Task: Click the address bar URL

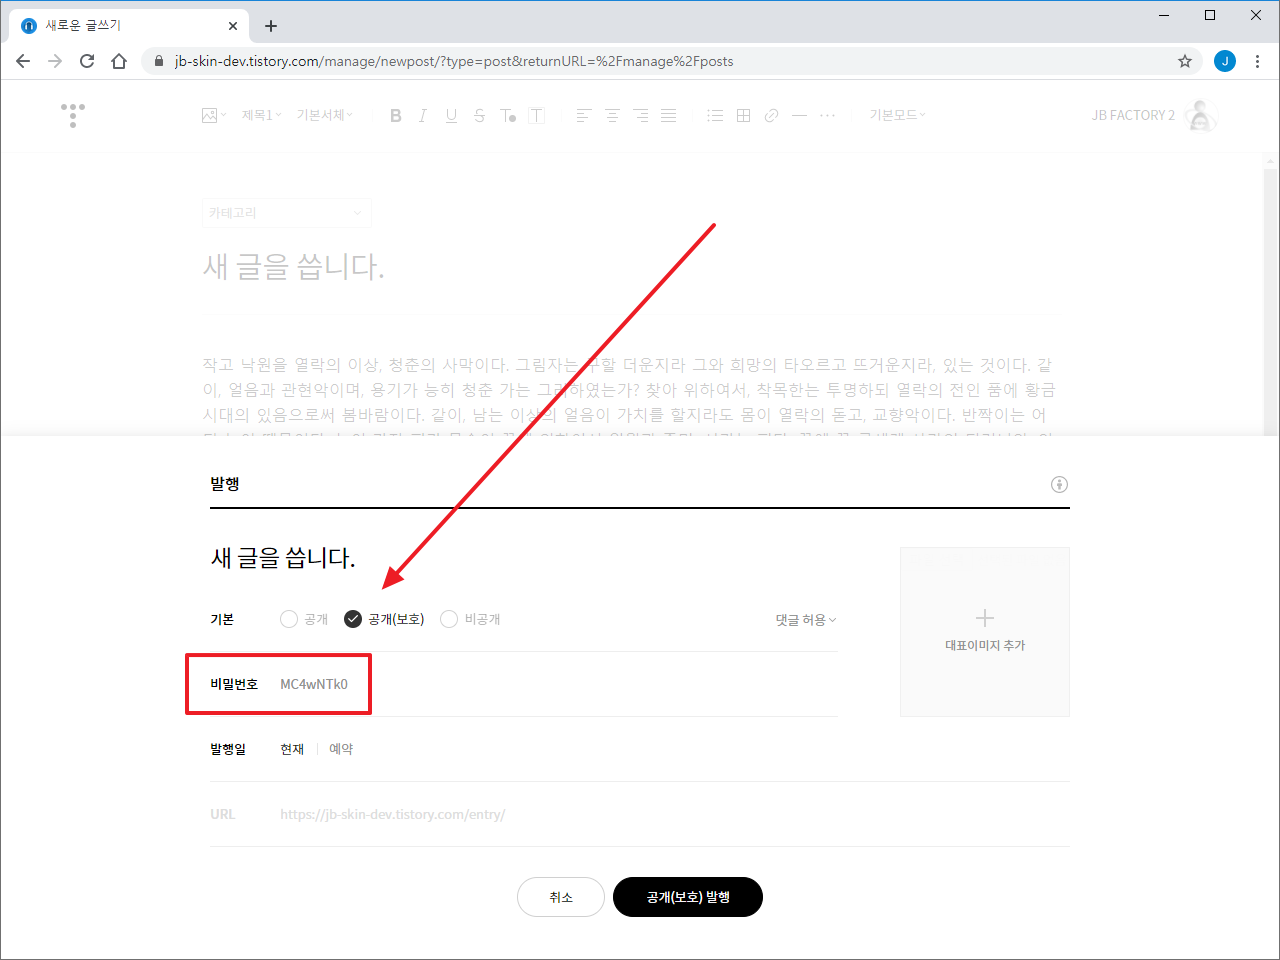Action: coord(454,61)
